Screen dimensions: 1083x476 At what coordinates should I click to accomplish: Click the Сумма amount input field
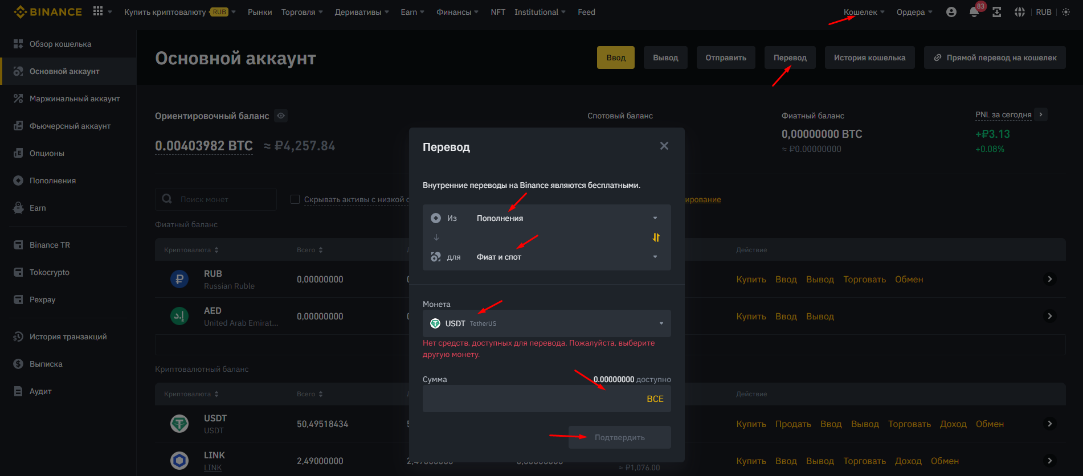coord(546,399)
